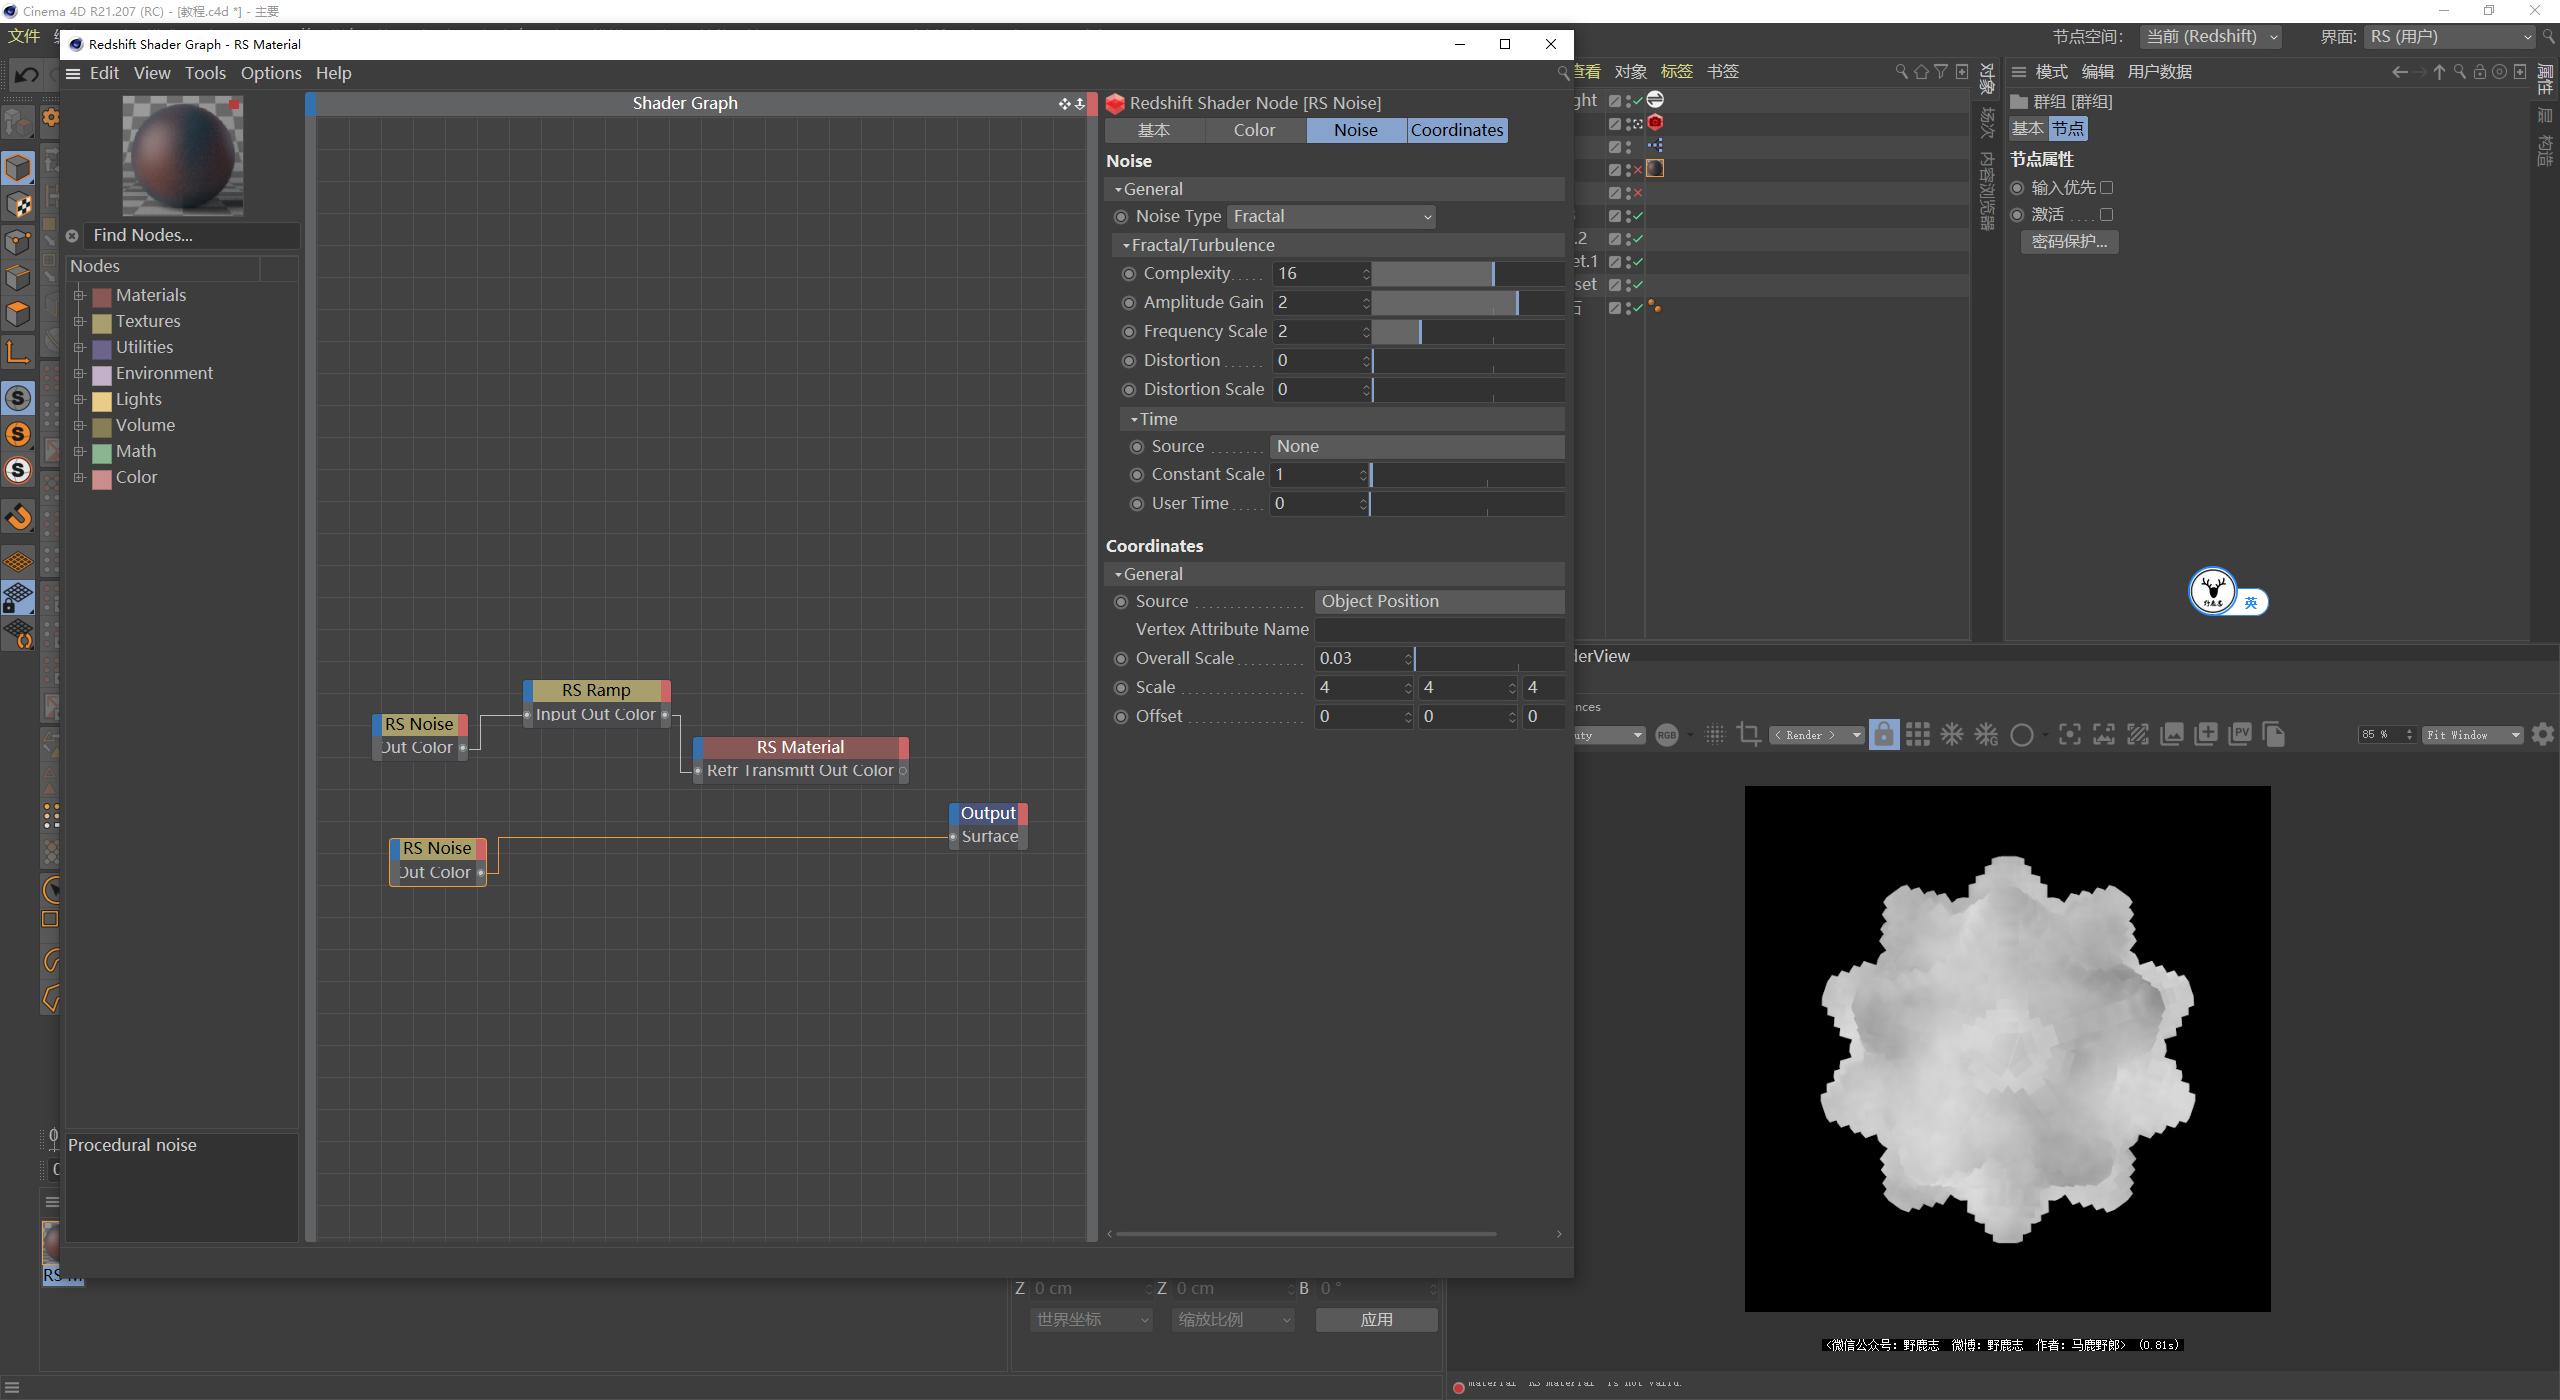
Task: Open the Options menu in Shader Graph
Action: point(271,73)
